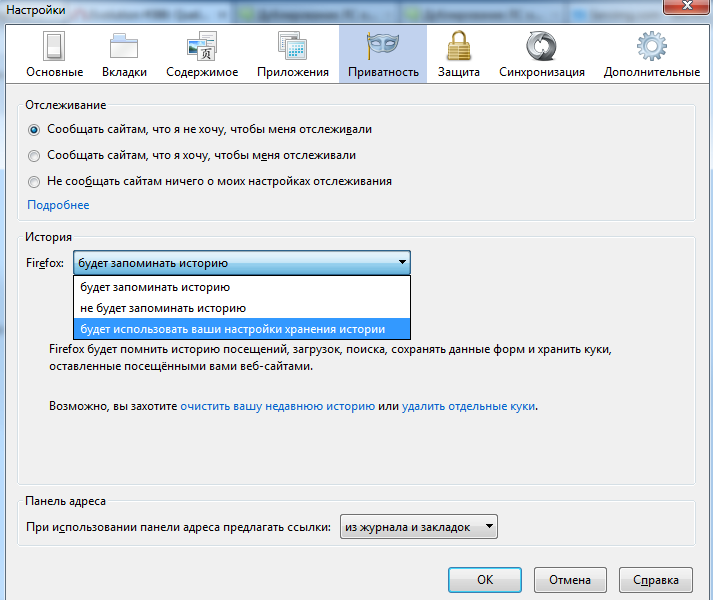Viewport: 713px width, 600px height.
Task: Switch to the Приложения tab label
Action: pos(292,72)
